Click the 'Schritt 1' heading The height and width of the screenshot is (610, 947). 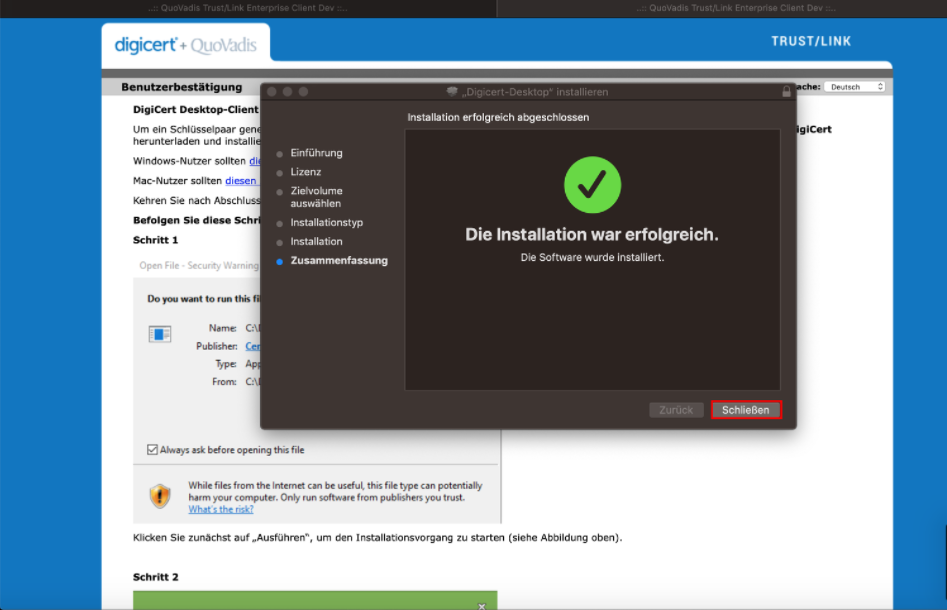155,240
